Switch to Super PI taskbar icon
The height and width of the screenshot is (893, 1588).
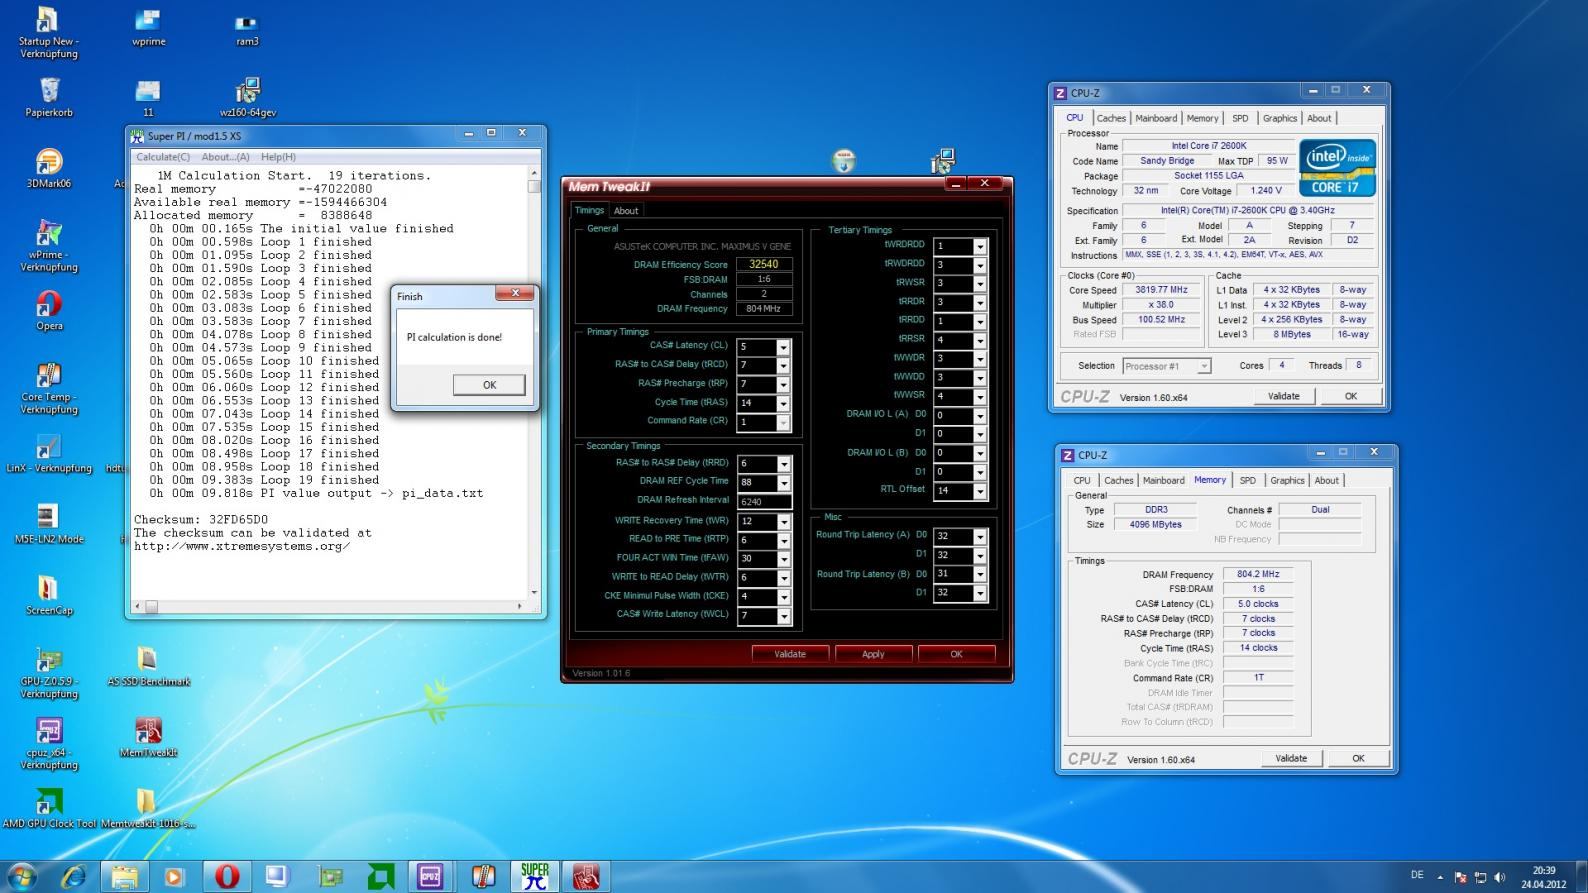coord(535,877)
